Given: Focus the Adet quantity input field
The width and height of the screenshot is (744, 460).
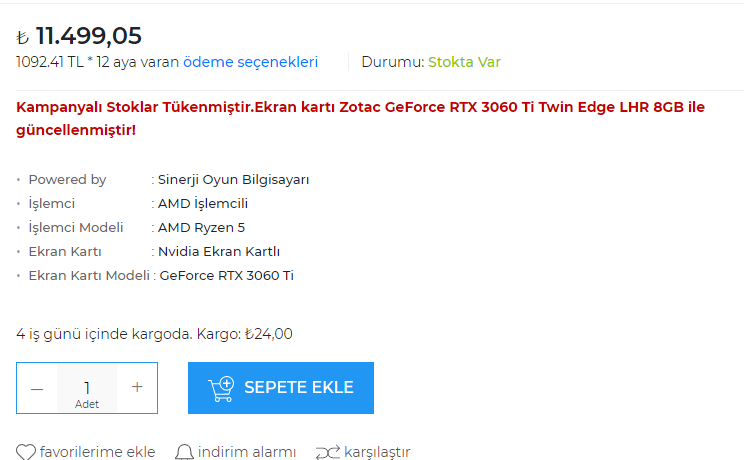Looking at the screenshot, I should pos(87,388).
